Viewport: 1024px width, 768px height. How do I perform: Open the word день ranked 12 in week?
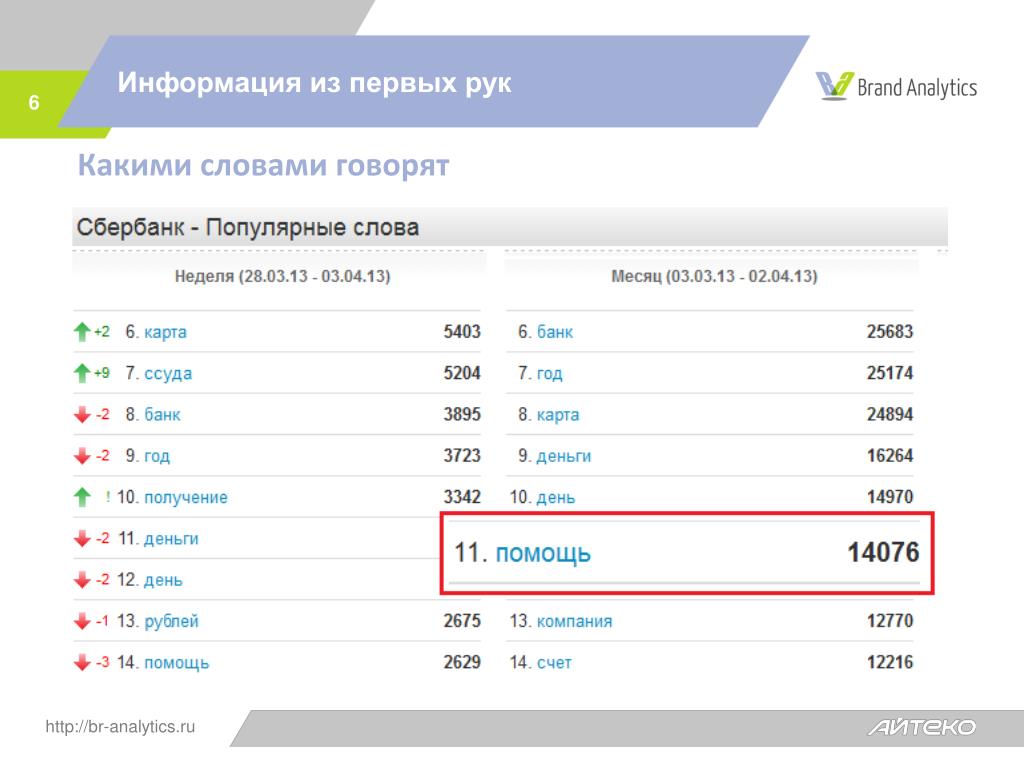click(163, 580)
